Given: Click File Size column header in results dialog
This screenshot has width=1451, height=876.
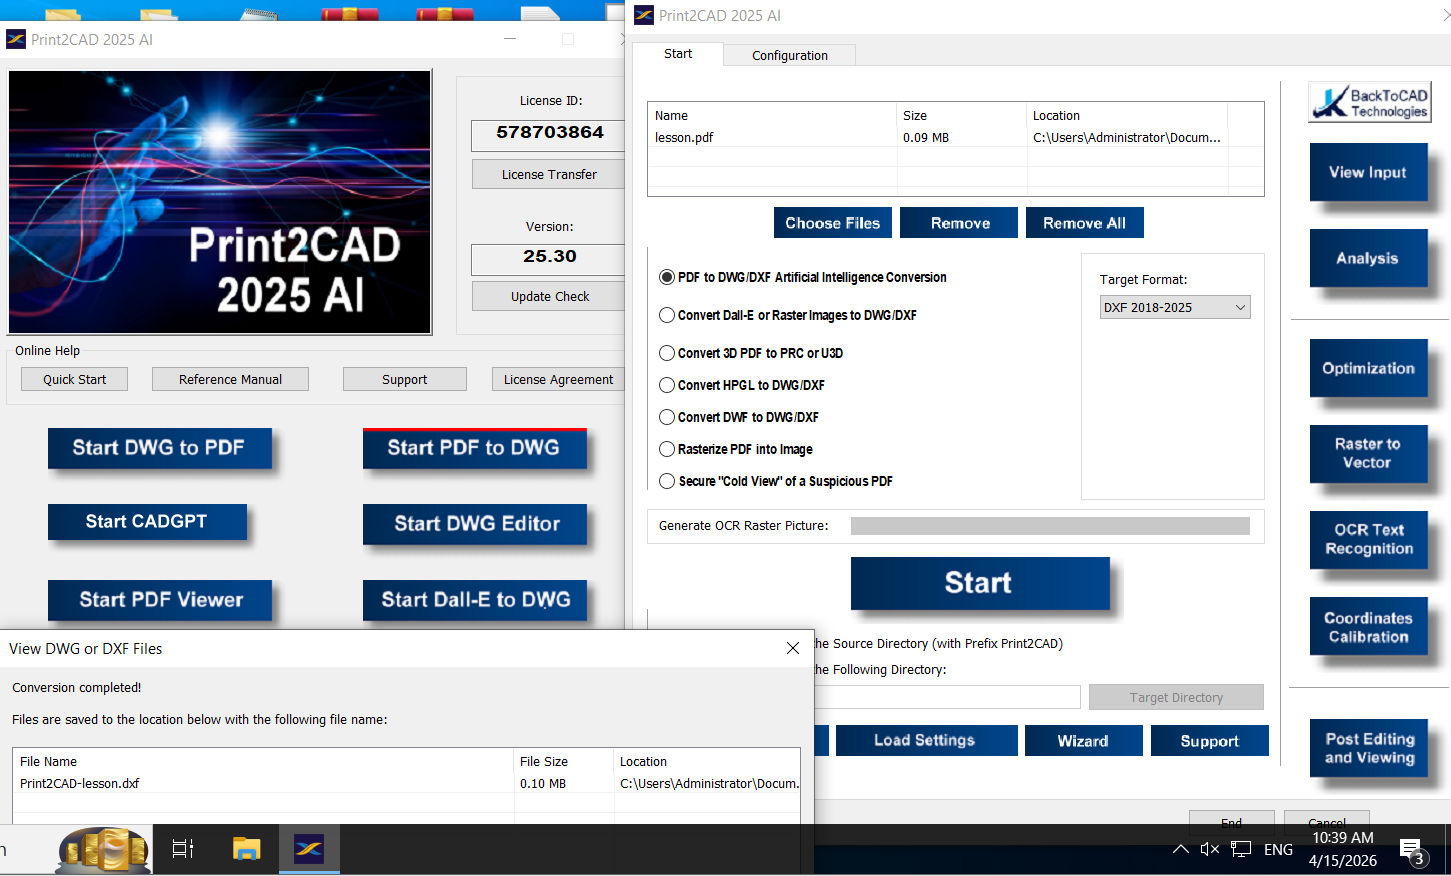Looking at the screenshot, I should pos(564,761).
